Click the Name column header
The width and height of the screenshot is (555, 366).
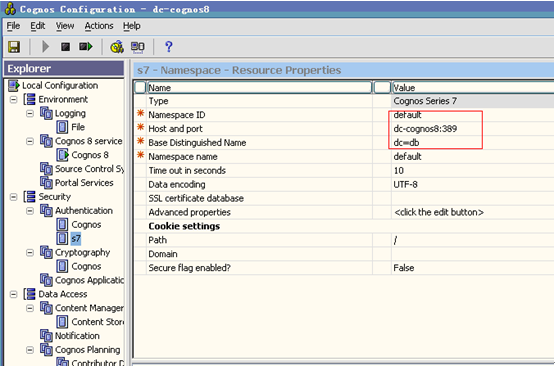point(259,87)
